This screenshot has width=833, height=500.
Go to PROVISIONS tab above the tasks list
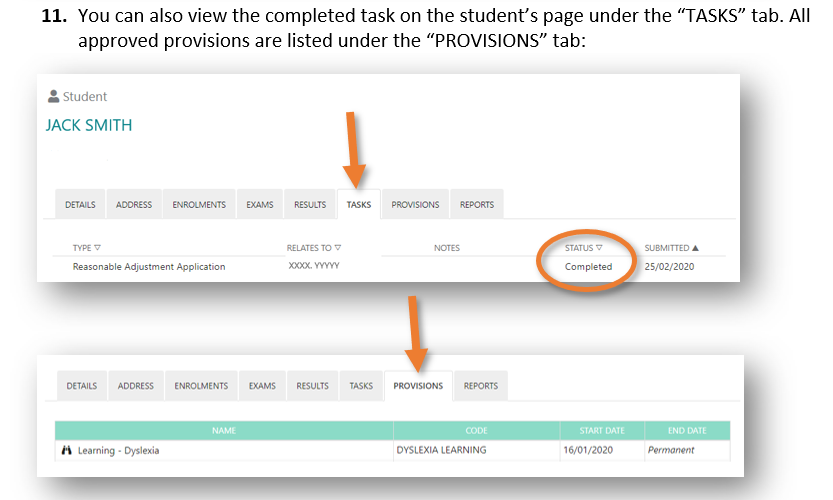point(415,205)
